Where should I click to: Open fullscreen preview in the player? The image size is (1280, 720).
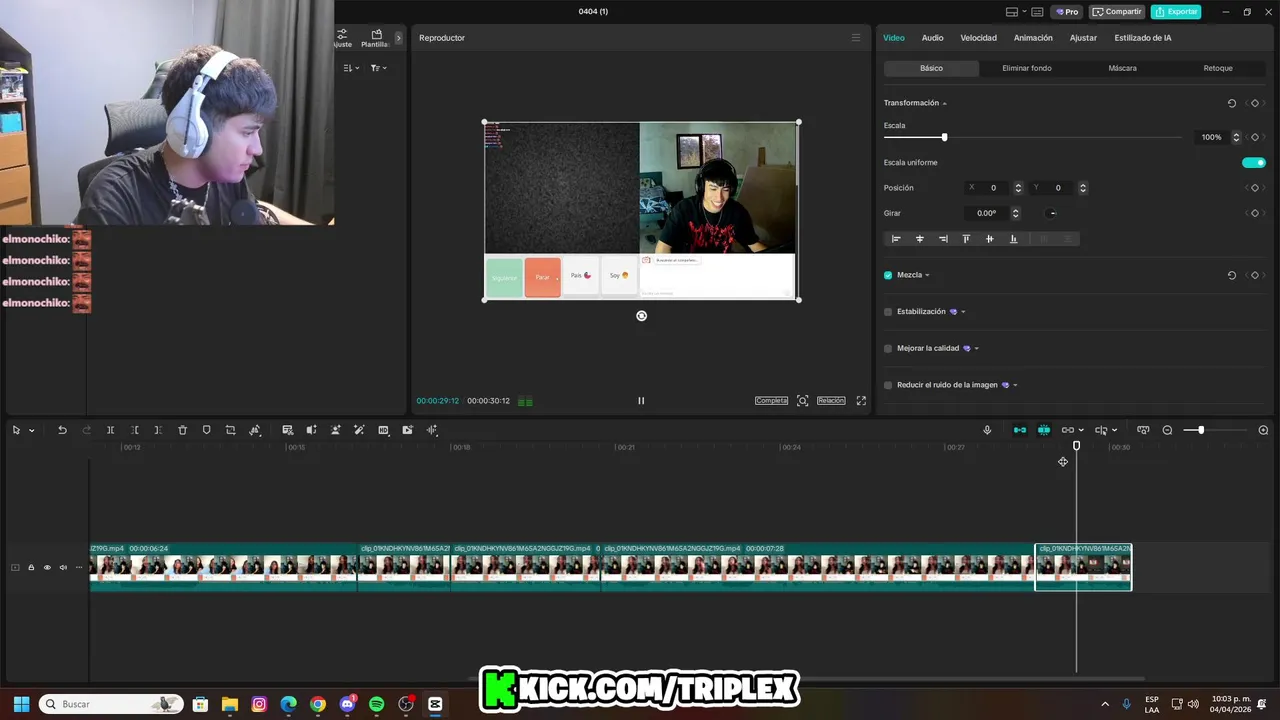pos(861,401)
